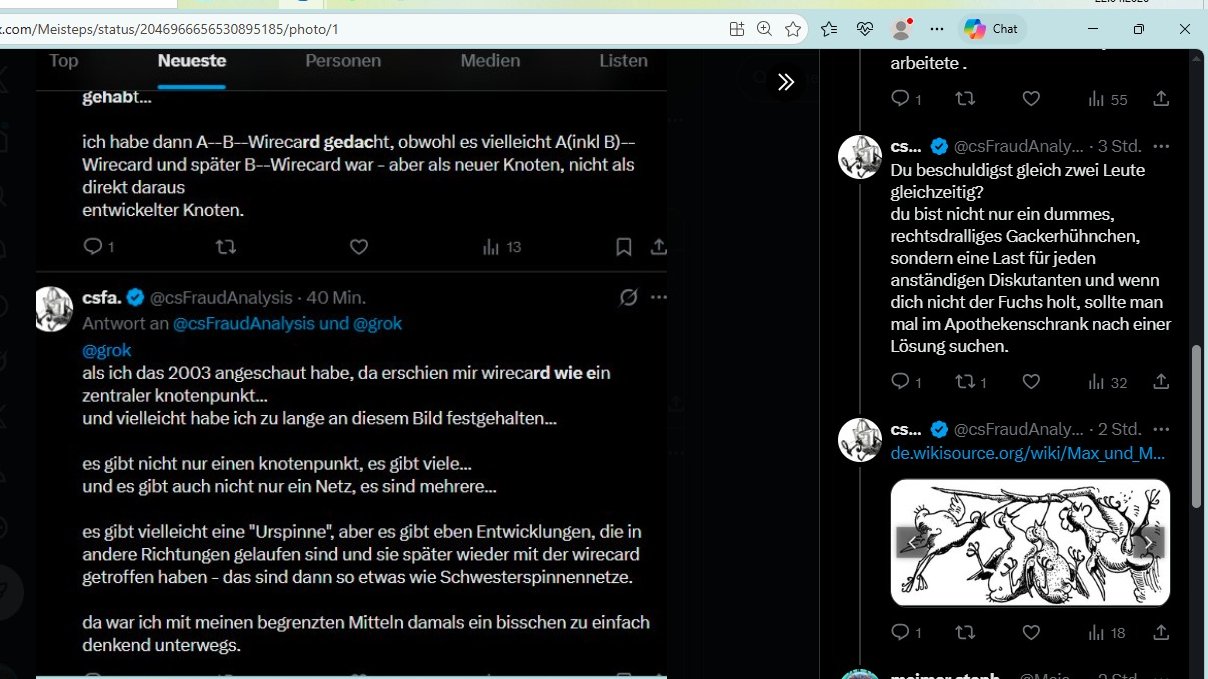Image resolution: width=1208 pixels, height=679 pixels.
Task: Add the current page to favorites
Action: pos(793,29)
